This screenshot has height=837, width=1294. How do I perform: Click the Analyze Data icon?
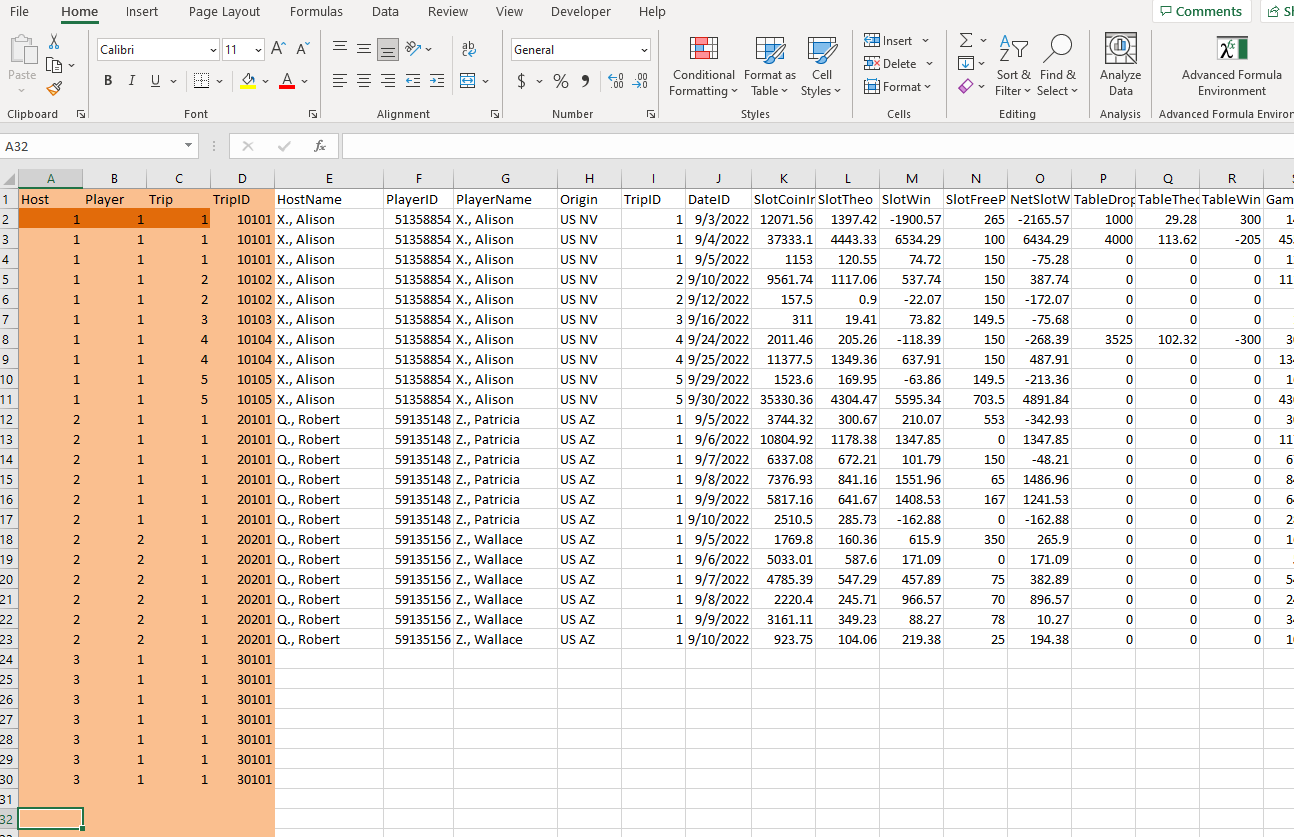(1120, 66)
